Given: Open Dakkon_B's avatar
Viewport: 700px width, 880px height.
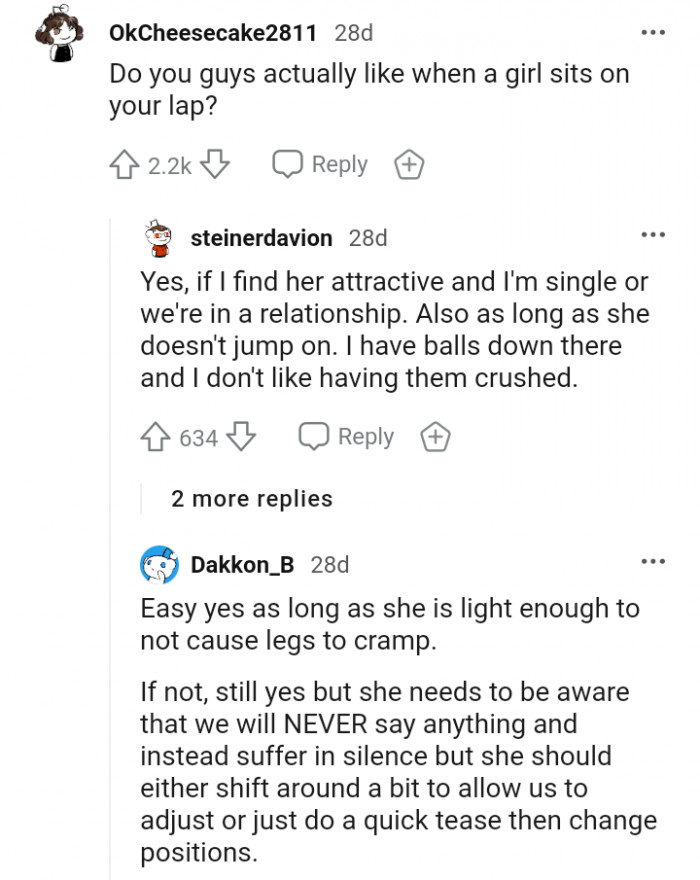Looking at the screenshot, I should (x=159, y=565).
